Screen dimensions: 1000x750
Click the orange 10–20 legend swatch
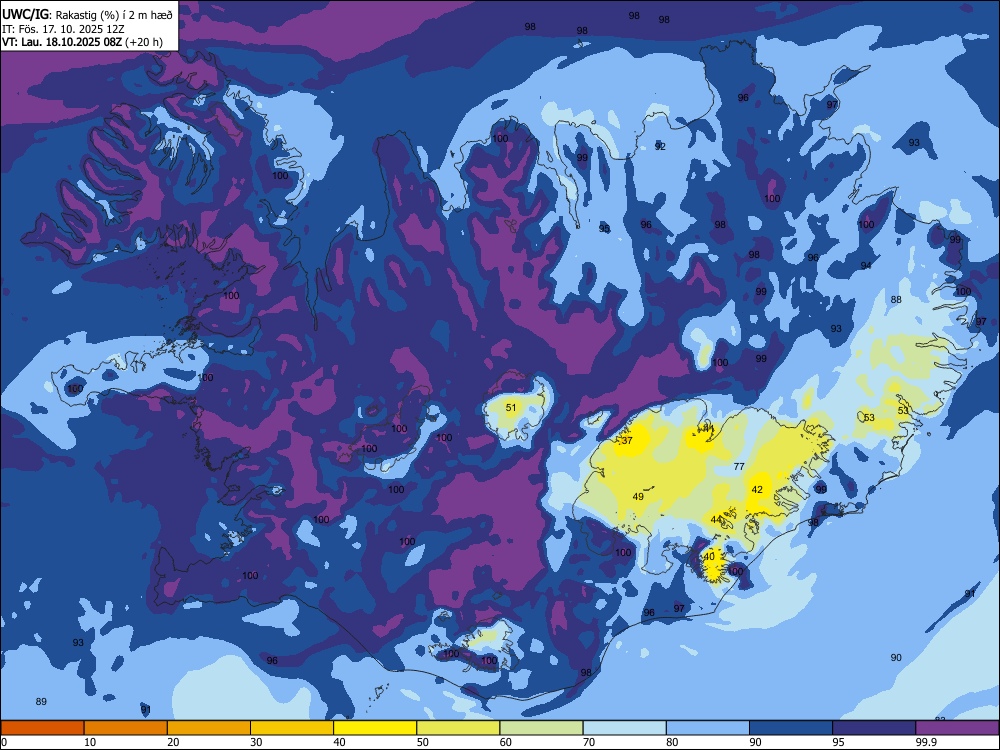point(126,728)
